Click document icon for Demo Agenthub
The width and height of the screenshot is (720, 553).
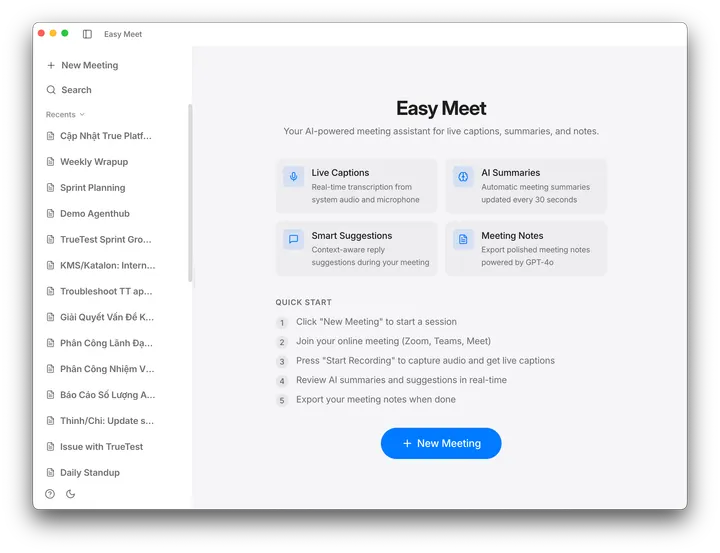[51, 214]
